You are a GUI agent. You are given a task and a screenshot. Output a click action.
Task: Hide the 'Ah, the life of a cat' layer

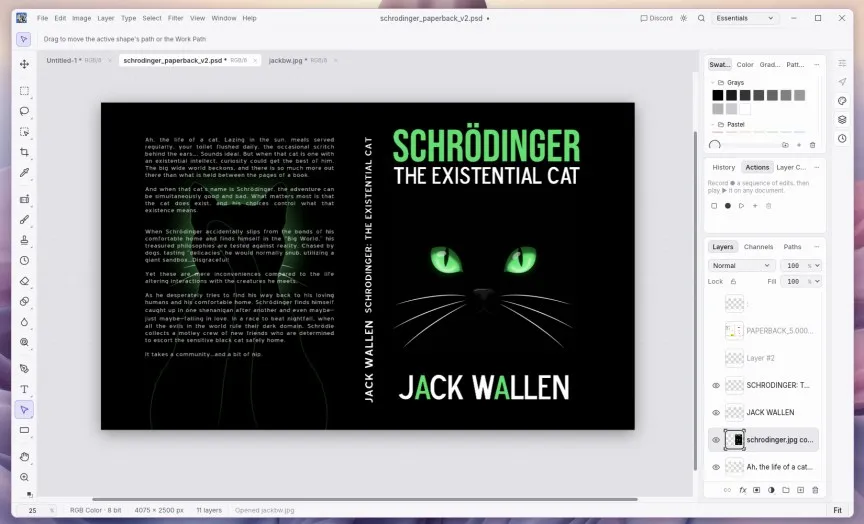point(716,467)
